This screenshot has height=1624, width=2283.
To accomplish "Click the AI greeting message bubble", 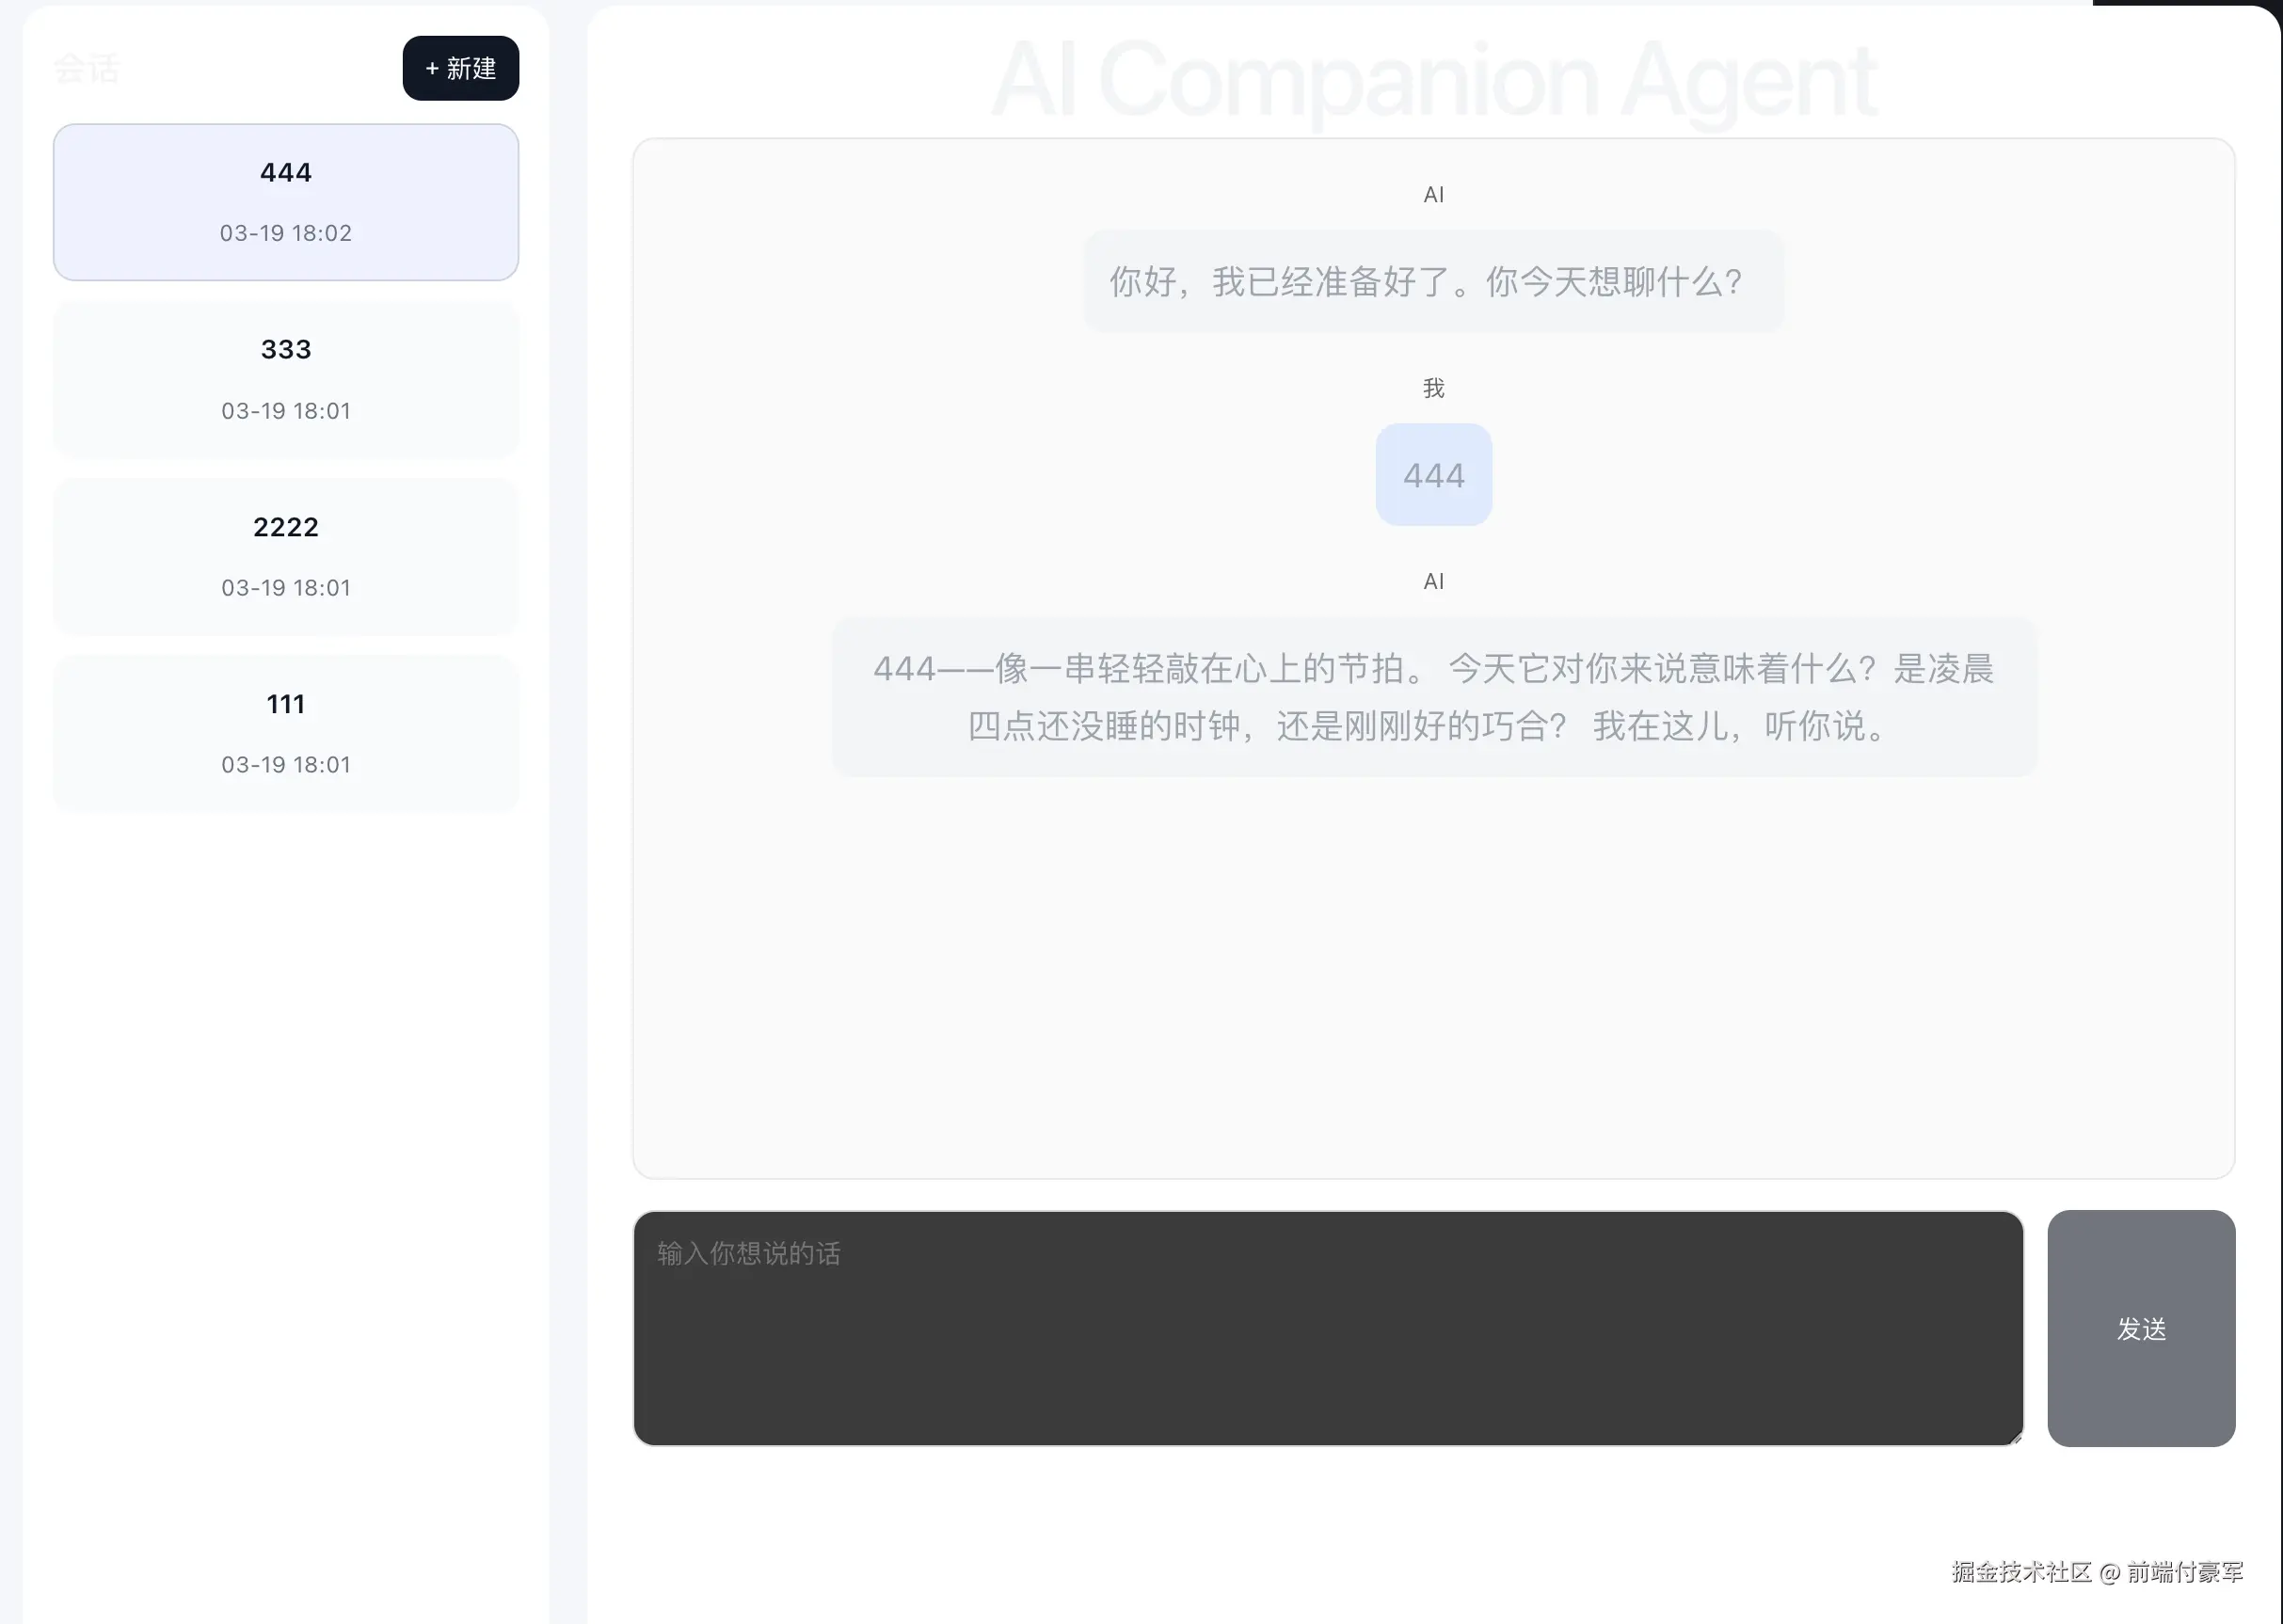I will [x=1433, y=281].
